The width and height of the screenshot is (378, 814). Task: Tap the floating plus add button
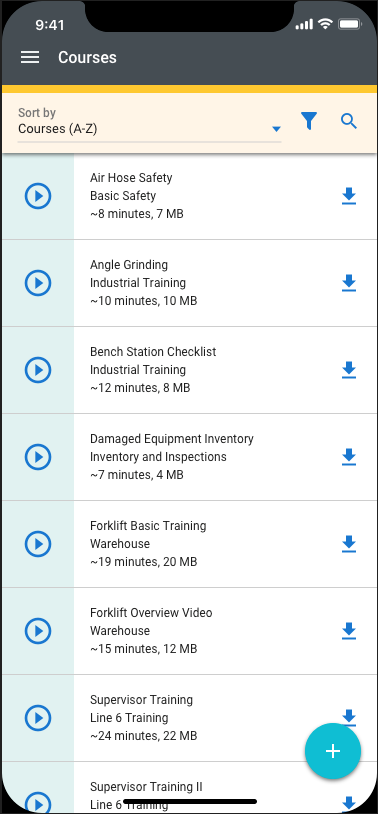(x=333, y=751)
